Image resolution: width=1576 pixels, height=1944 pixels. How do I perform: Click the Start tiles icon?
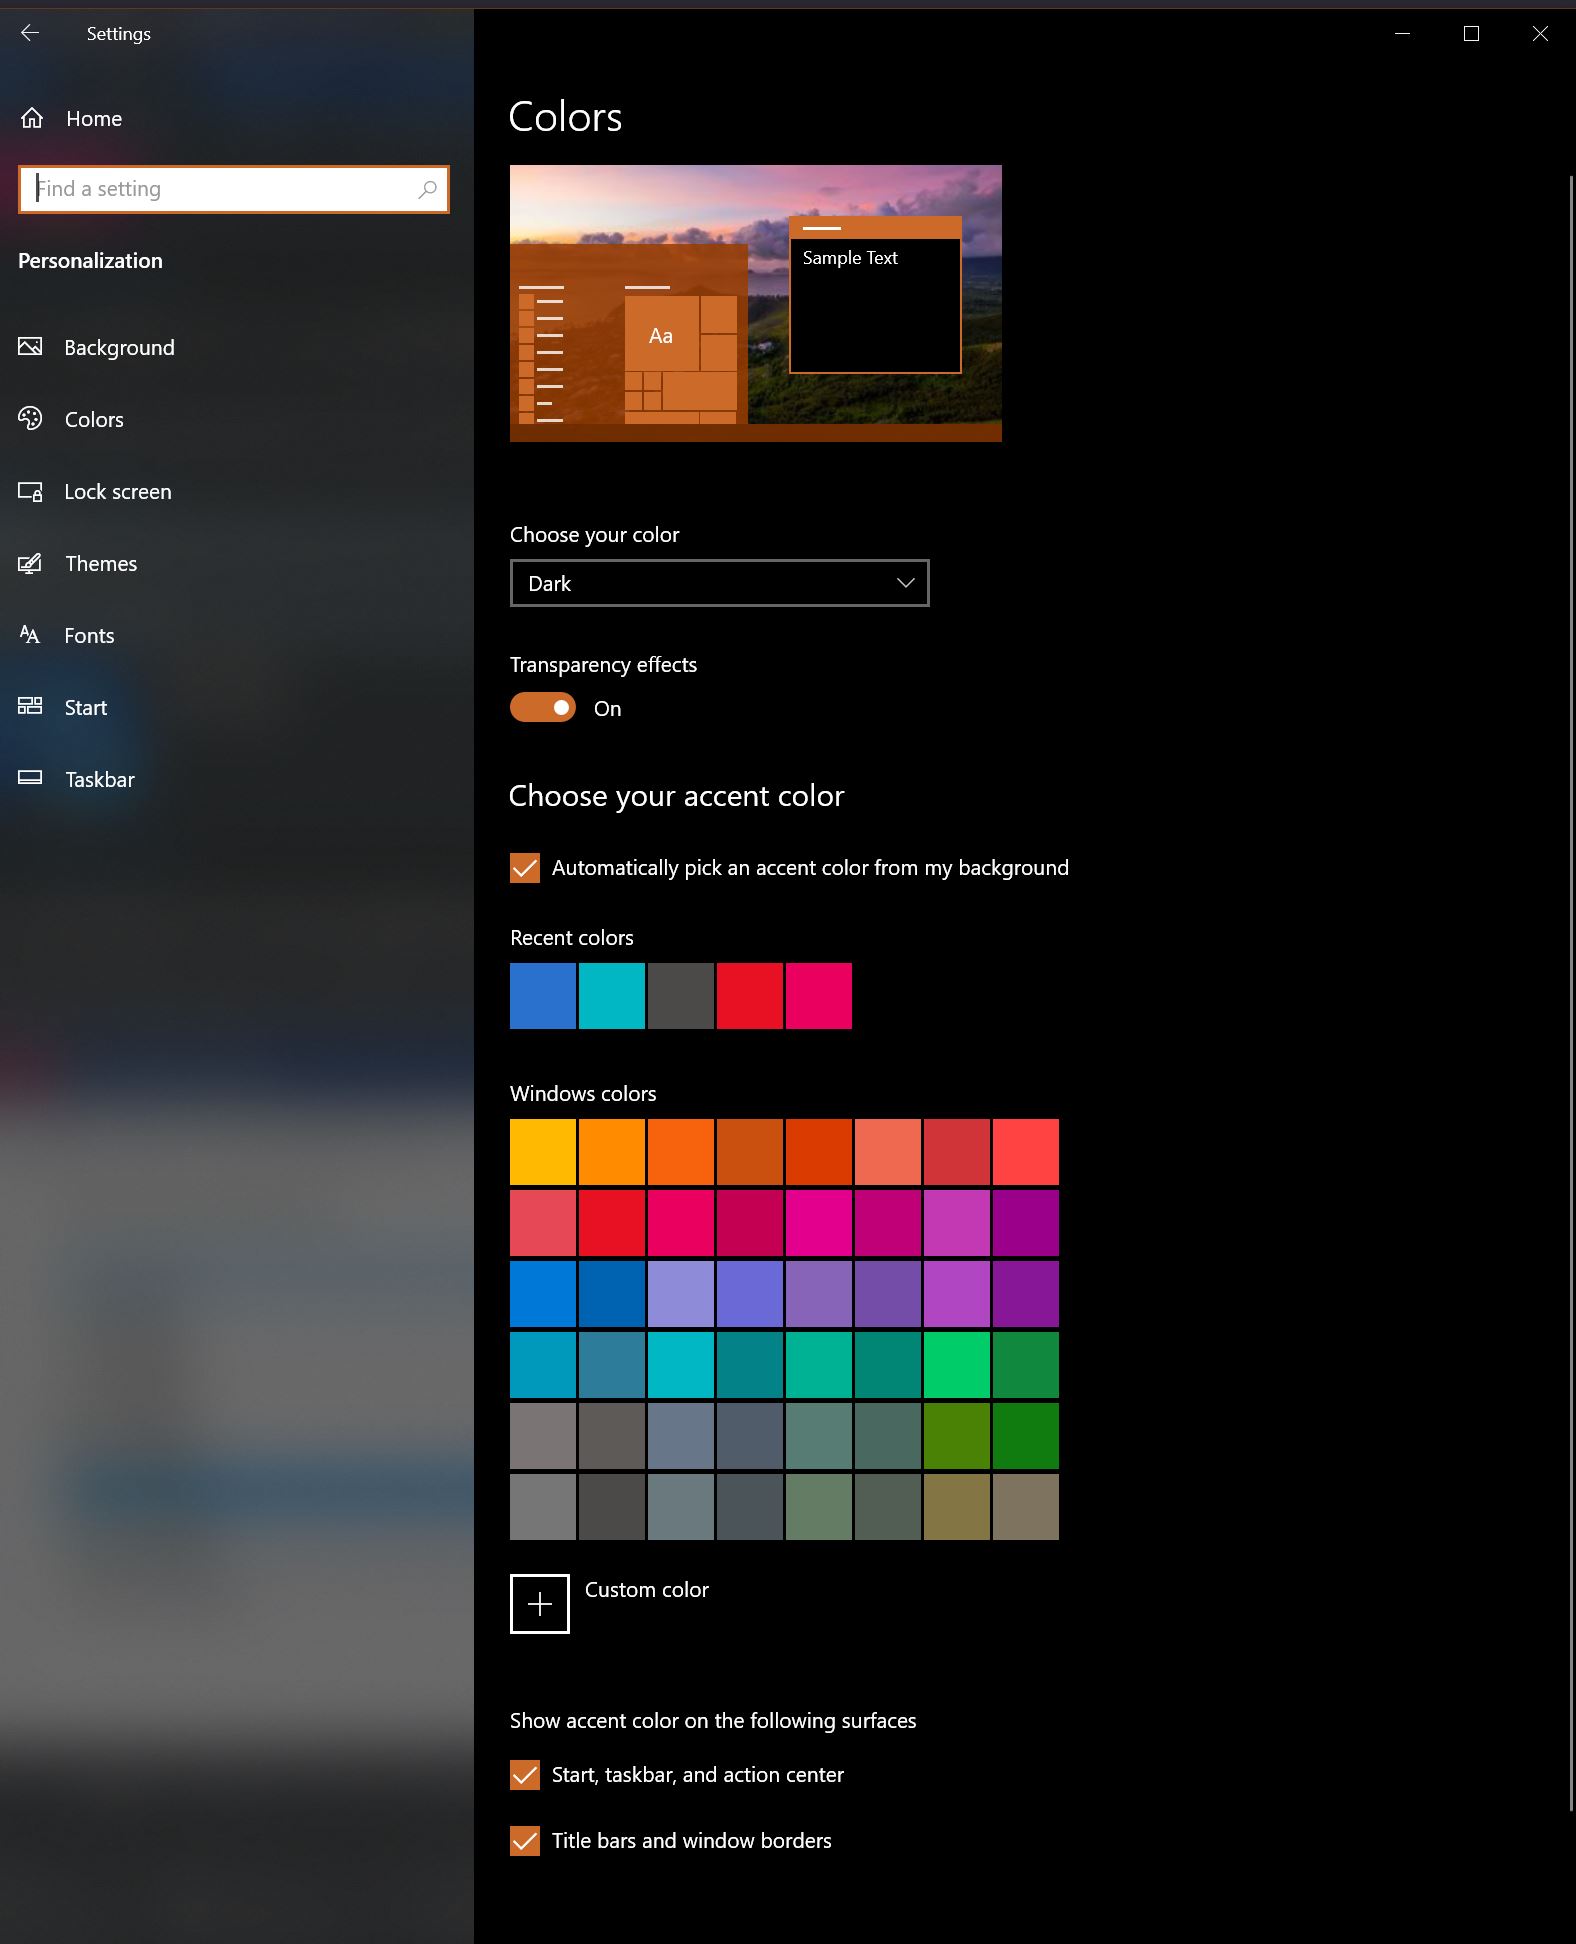tap(30, 707)
